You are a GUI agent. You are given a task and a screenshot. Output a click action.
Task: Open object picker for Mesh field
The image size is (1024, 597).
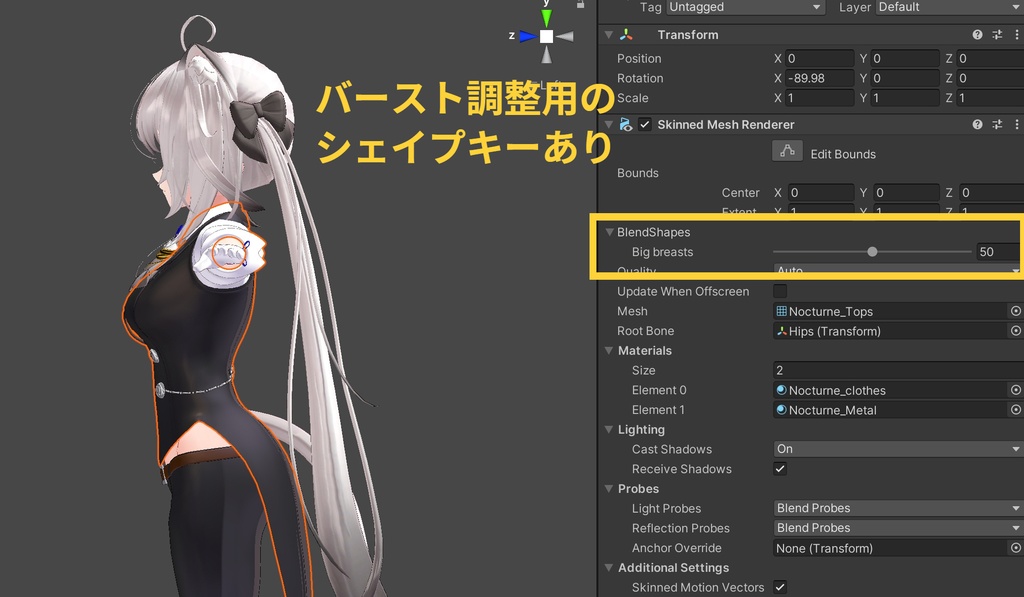click(x=1016, y=311)
